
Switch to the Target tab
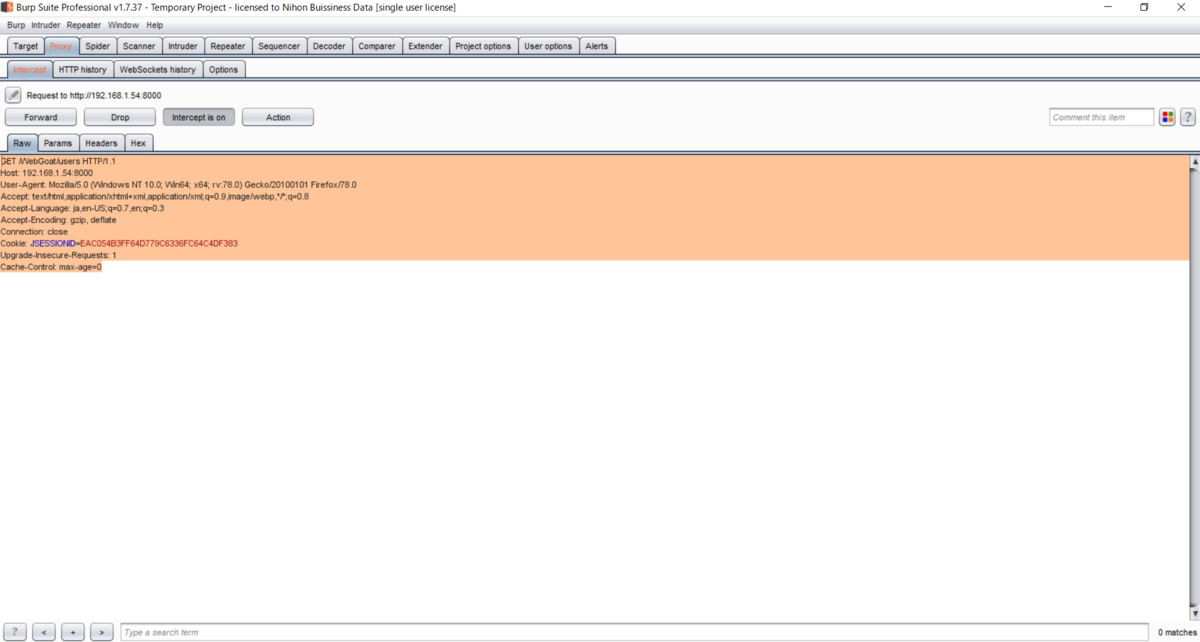(26, 46)
